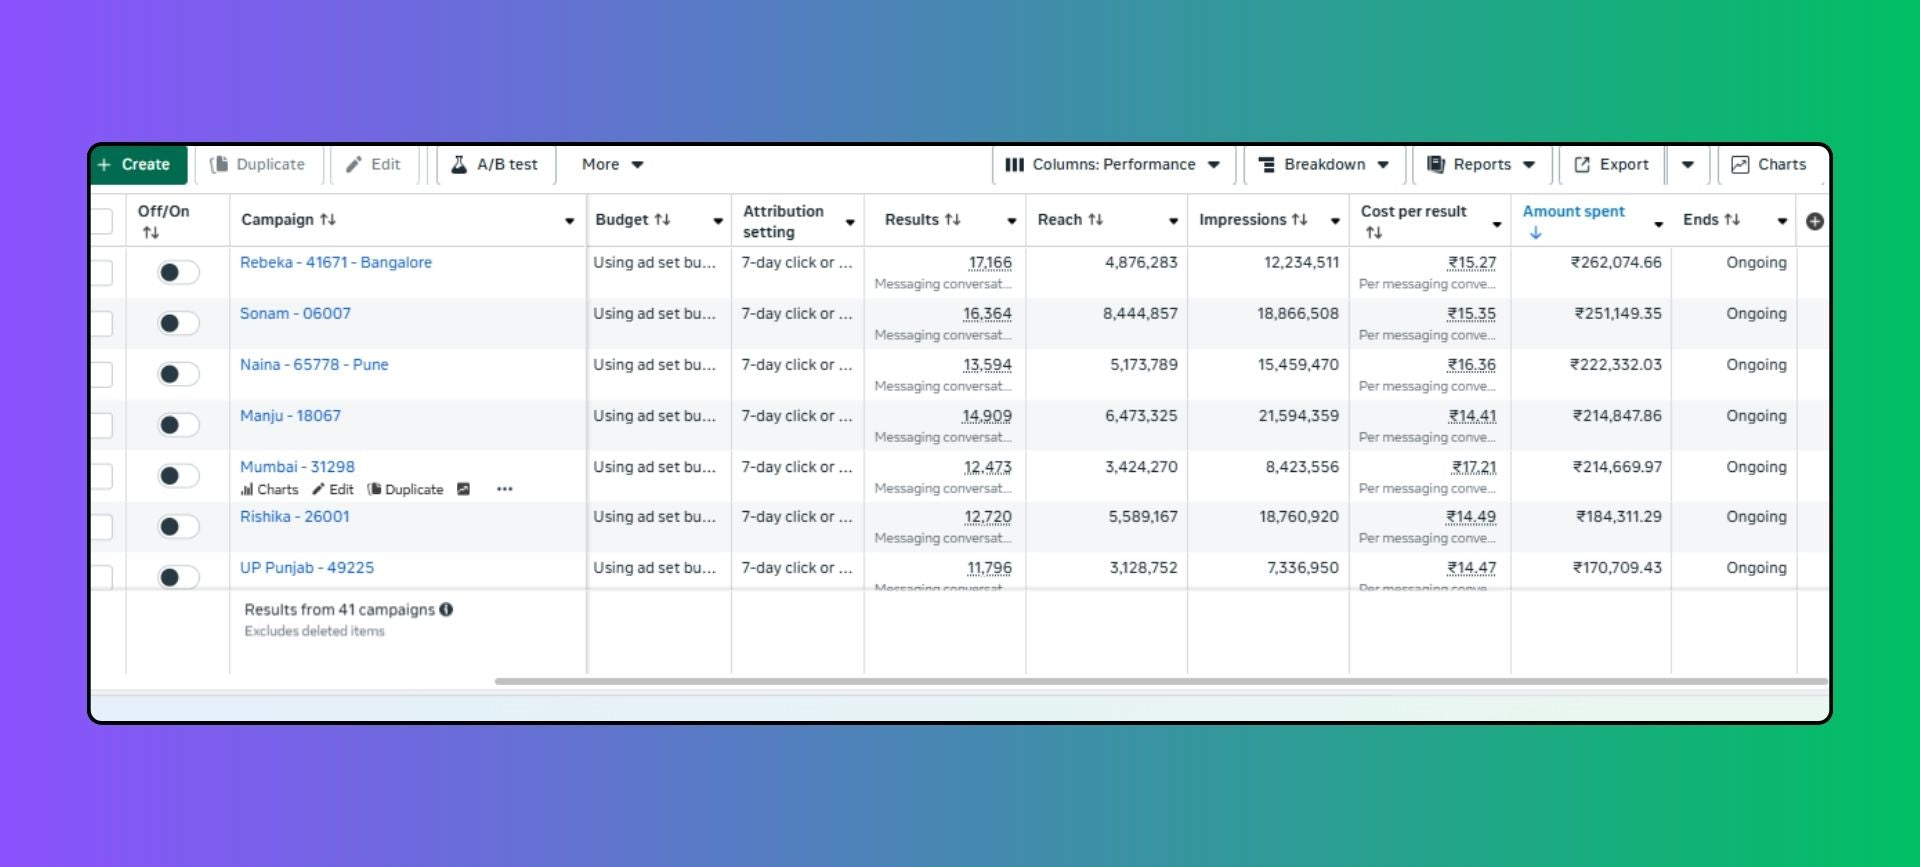The width and height of the screenshot is (1920, 867).
Task: Duplicate the Mumbai - 31298 campaign inline
Action: [x=405, y=489]
